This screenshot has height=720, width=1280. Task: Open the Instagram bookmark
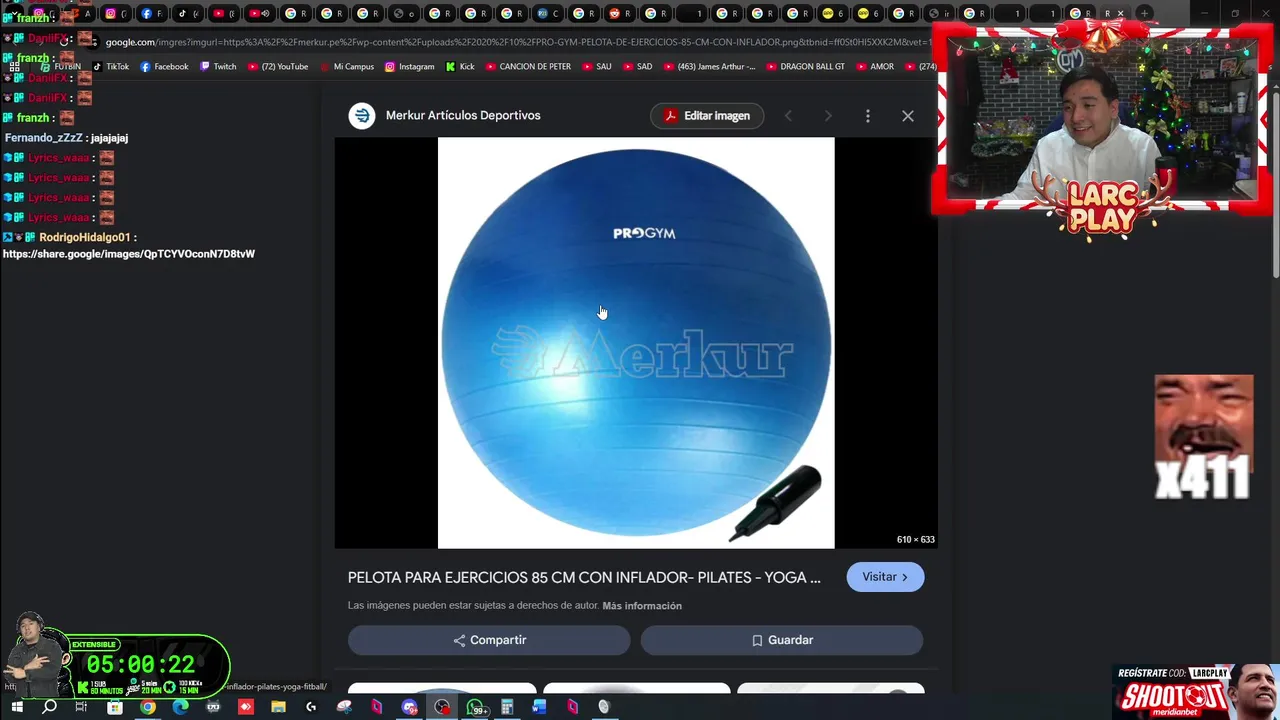409,67
